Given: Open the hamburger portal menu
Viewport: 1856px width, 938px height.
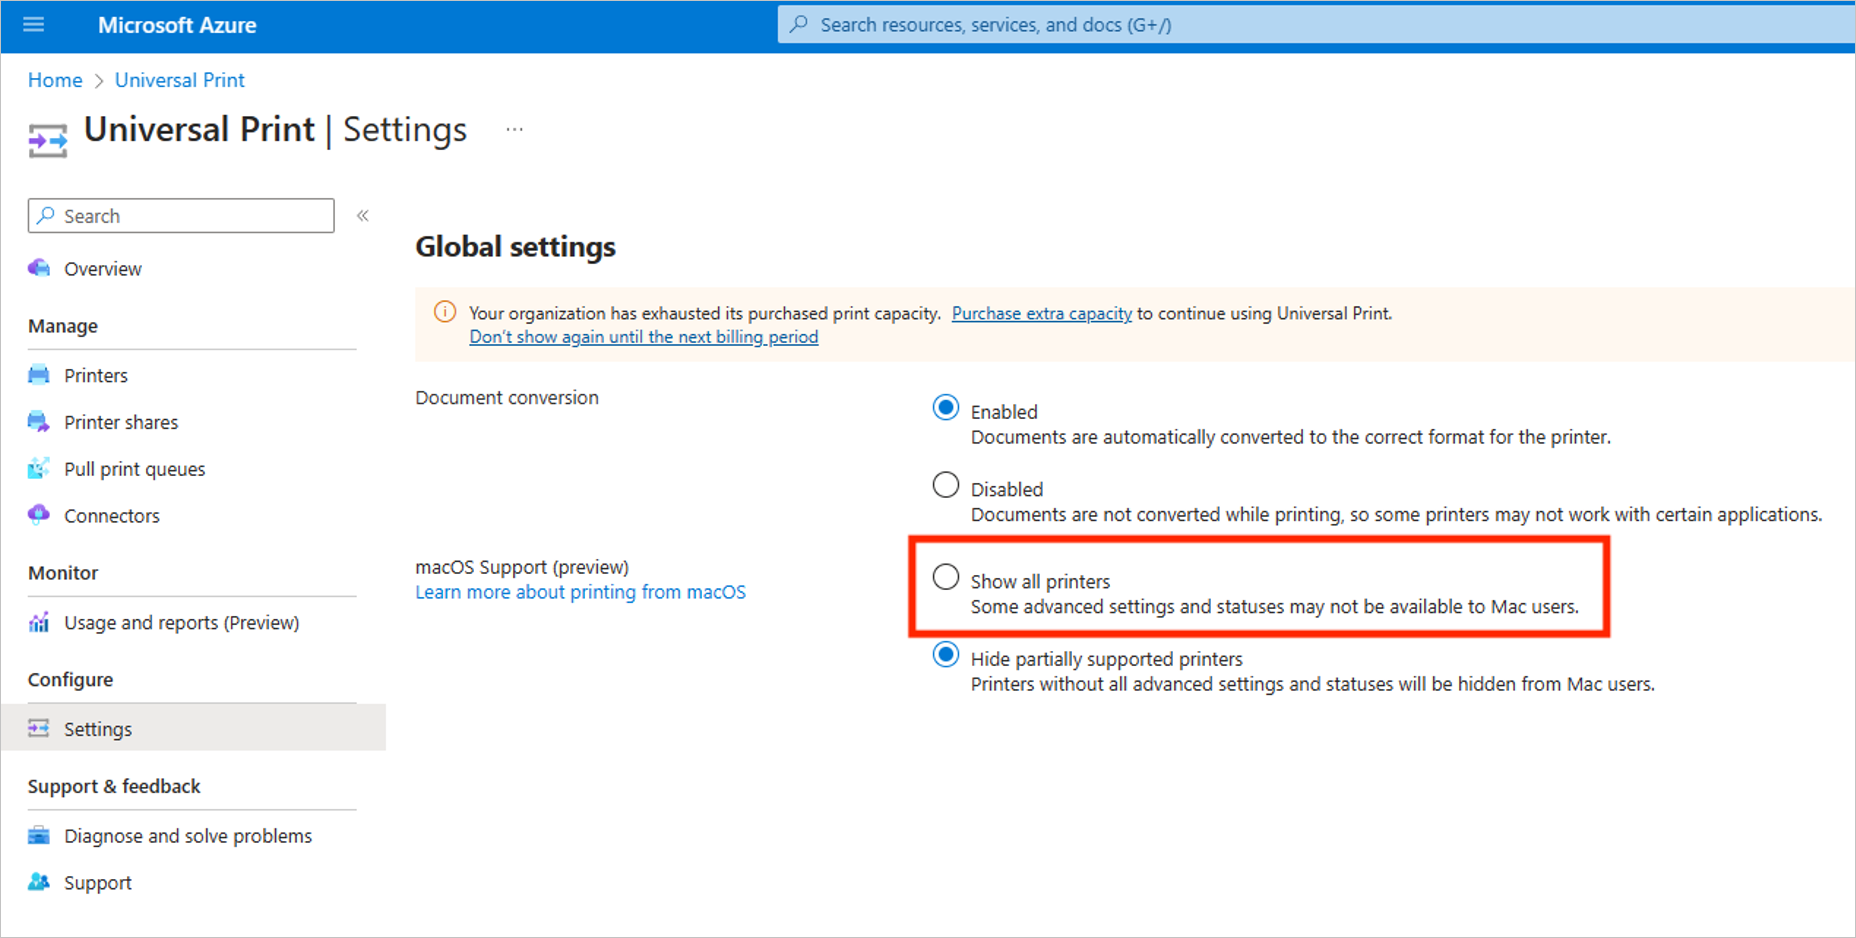Looking at the screenshot, I should tap(34, 24).
